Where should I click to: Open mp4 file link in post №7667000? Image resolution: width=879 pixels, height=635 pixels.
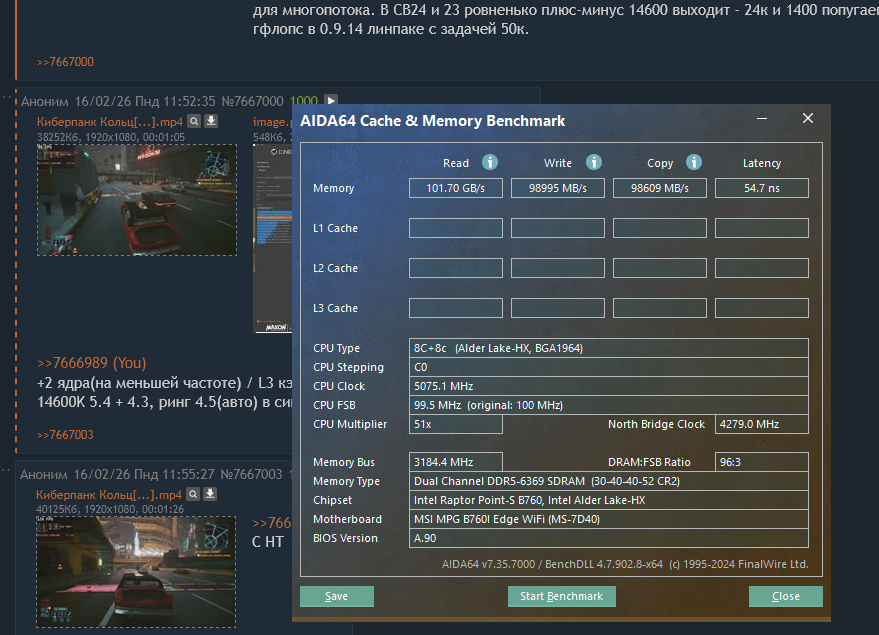tap(110, 122)
